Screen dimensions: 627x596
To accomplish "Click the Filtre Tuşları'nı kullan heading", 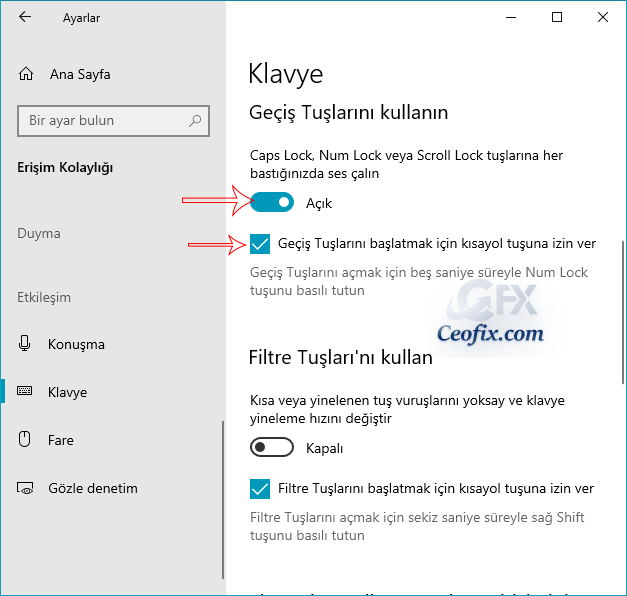I will (x=341, y=357).
